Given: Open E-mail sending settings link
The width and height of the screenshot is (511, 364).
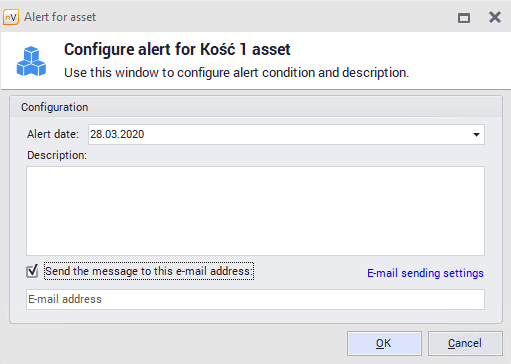Looking at the screenshot, I should (x=425, y=273).
